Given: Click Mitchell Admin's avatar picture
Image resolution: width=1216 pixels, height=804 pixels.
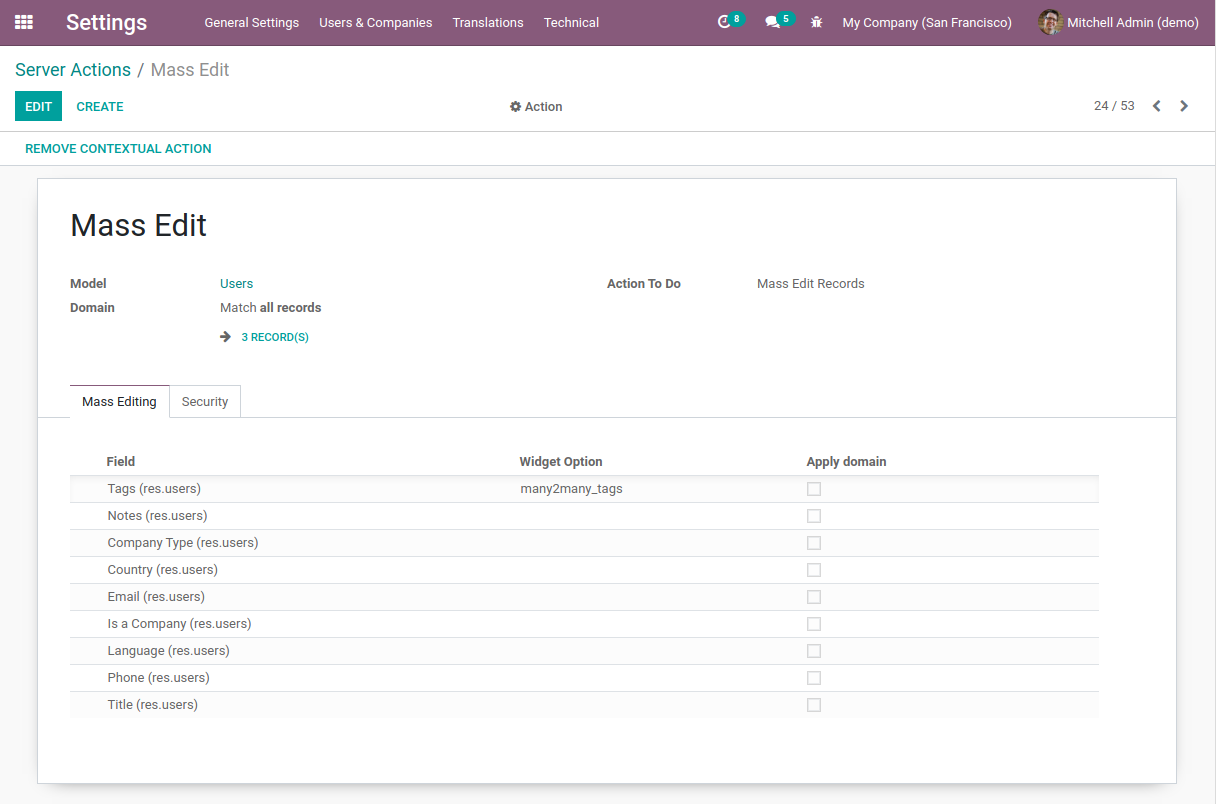Looking at the screenshot, I should (x=1050, y=22).
